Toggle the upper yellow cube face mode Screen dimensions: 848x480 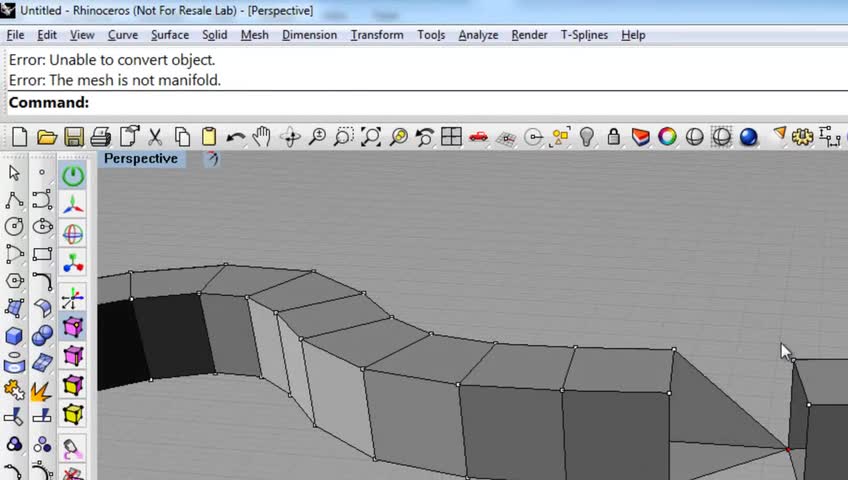pos(73,385)
